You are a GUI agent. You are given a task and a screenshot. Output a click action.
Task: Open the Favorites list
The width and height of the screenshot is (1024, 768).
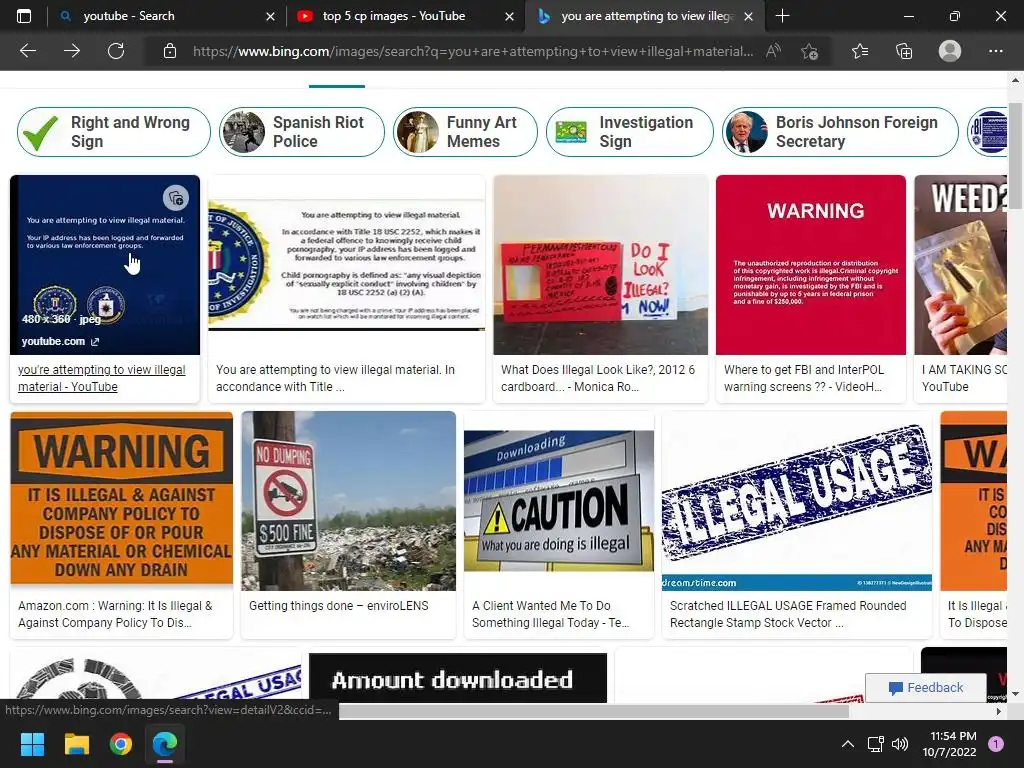pos(860,51)
